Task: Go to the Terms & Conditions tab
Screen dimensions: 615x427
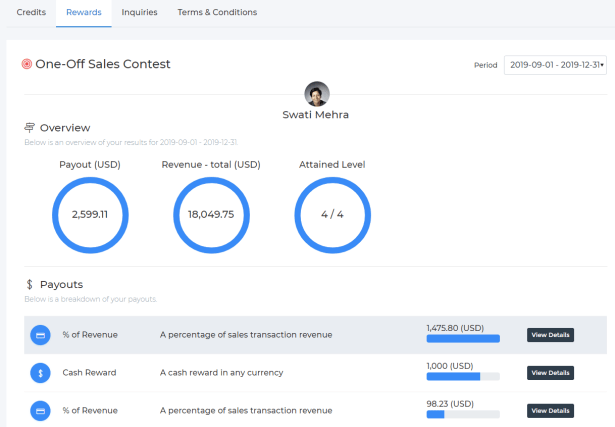Action: (217, 13)
